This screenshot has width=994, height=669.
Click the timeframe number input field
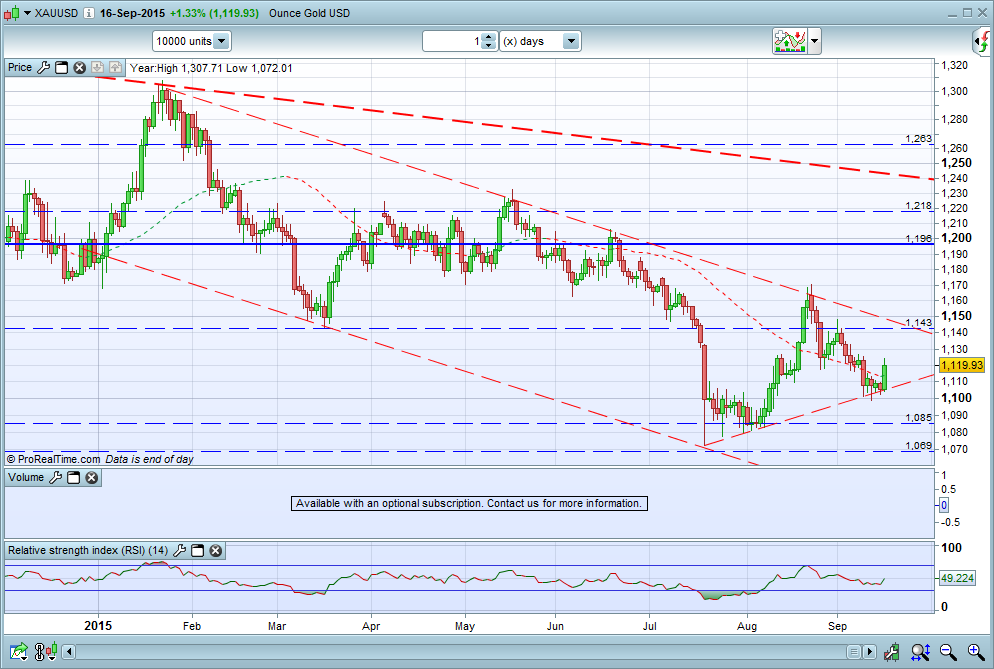(x=453, y=41)
